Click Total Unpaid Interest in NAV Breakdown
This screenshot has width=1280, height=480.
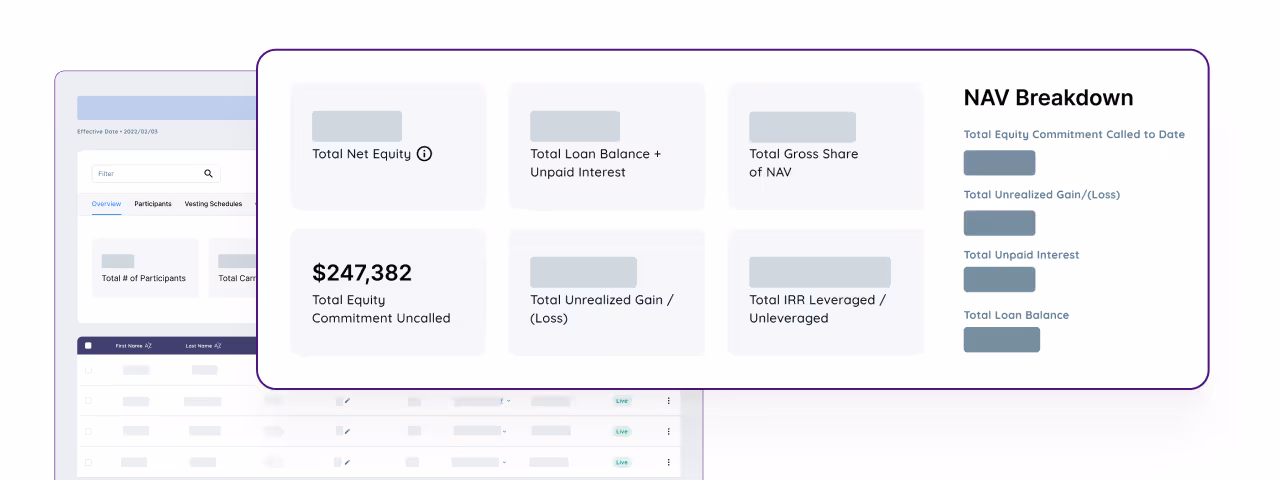tap(1021, 255)
